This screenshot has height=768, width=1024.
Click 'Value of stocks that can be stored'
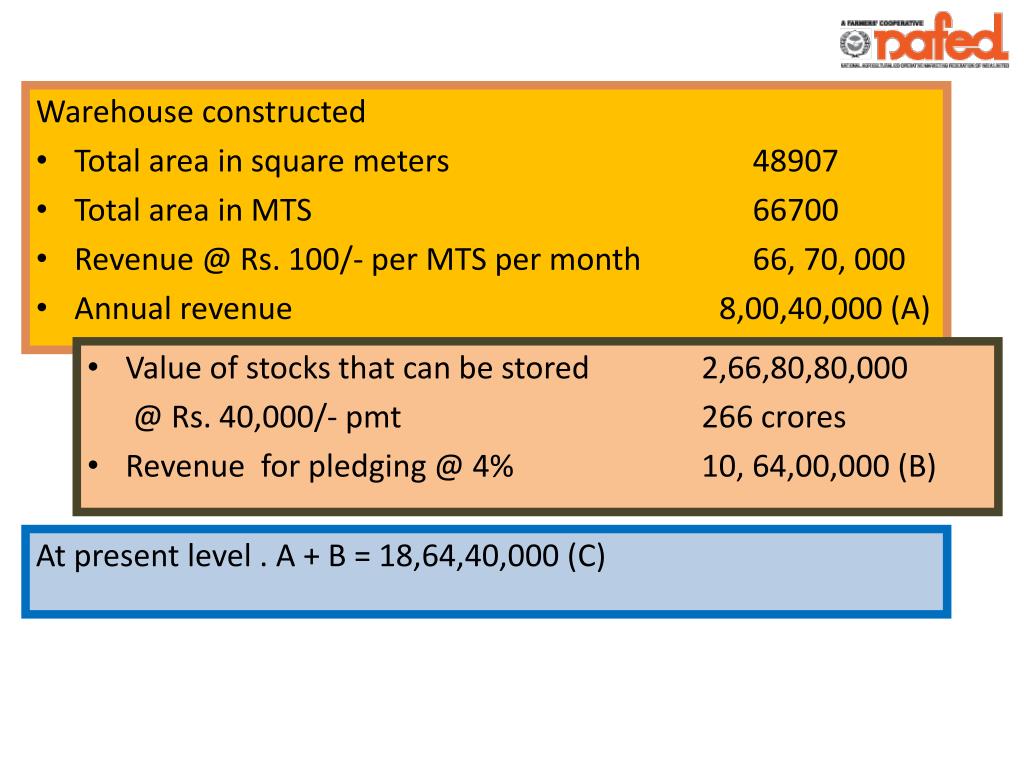357,368
